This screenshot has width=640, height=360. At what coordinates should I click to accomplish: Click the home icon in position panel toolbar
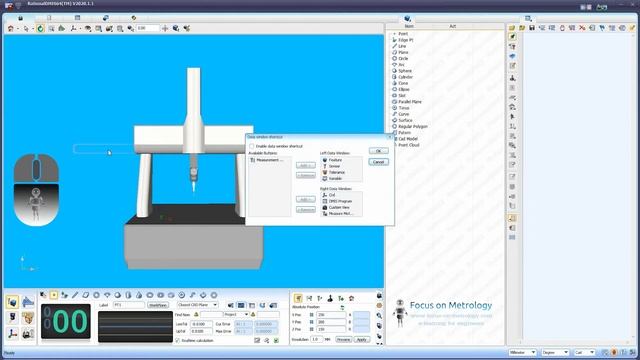tap(351, 298)
